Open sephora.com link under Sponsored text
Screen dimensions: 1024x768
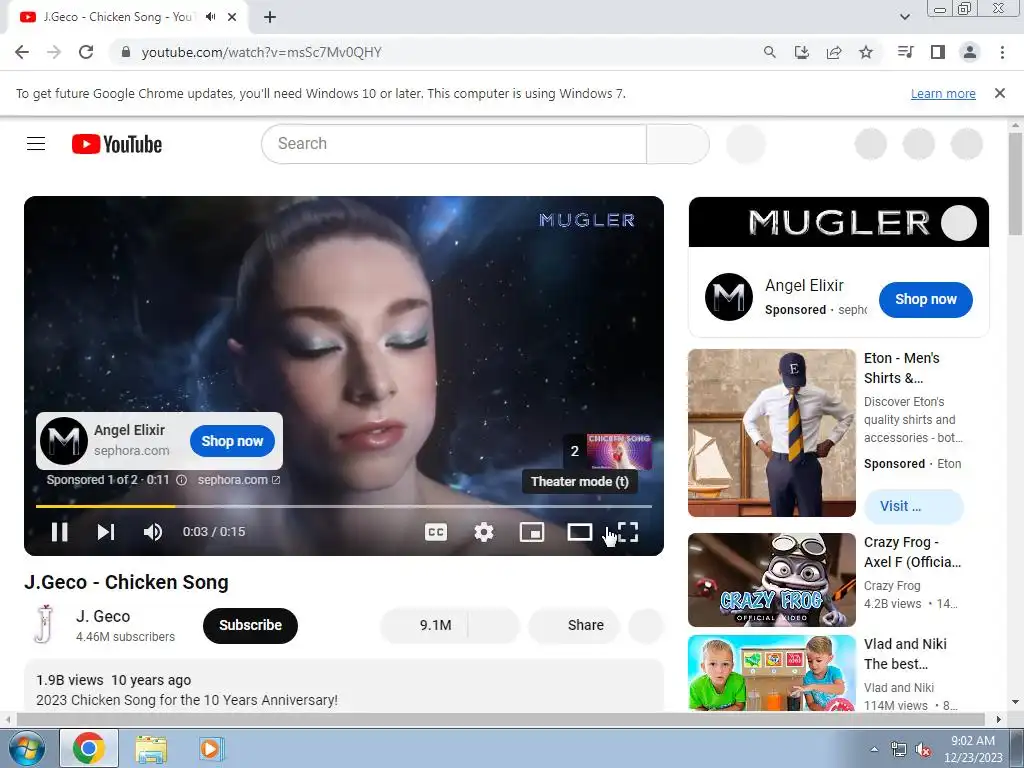pos(239,480)
